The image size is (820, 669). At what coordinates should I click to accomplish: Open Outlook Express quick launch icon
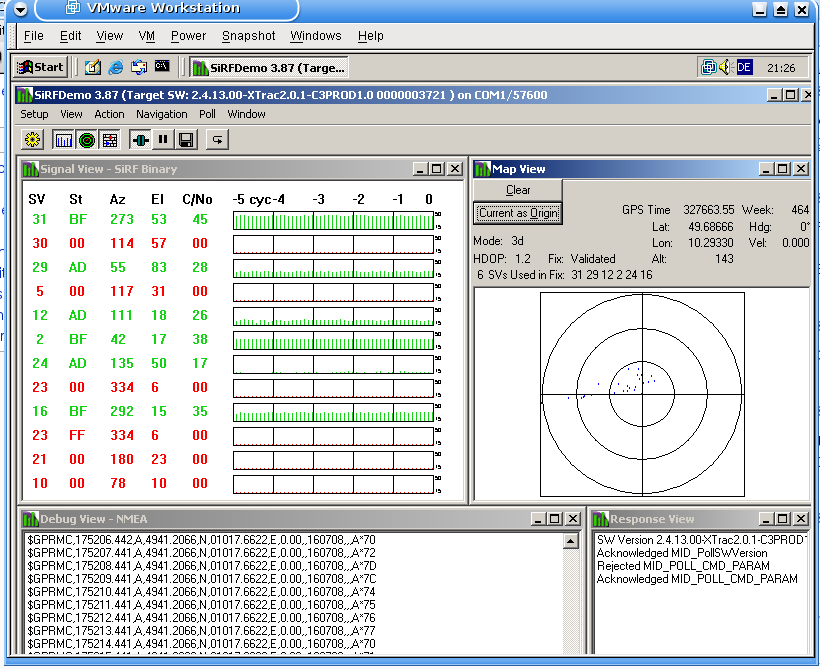[x=139, y=67]
